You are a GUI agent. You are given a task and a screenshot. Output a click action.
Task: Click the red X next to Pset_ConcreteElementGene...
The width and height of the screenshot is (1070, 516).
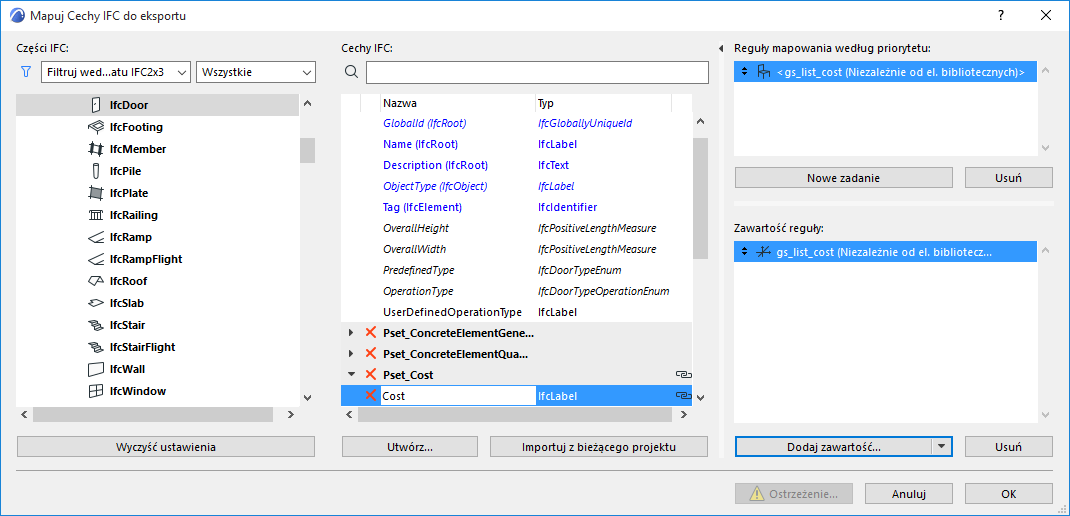pos(371,332)
